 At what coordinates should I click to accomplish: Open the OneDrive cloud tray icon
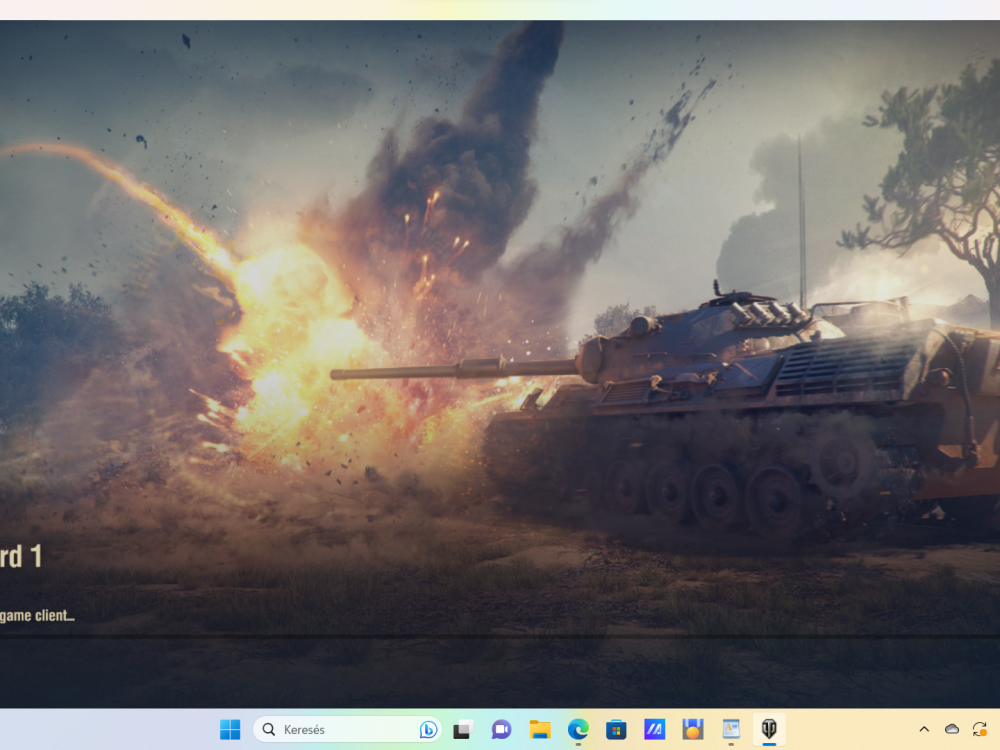coord(952,729)
